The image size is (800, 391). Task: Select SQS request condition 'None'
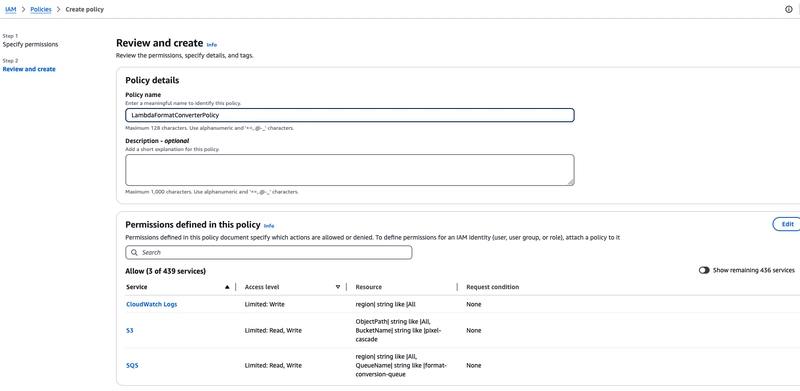point(473,365)
